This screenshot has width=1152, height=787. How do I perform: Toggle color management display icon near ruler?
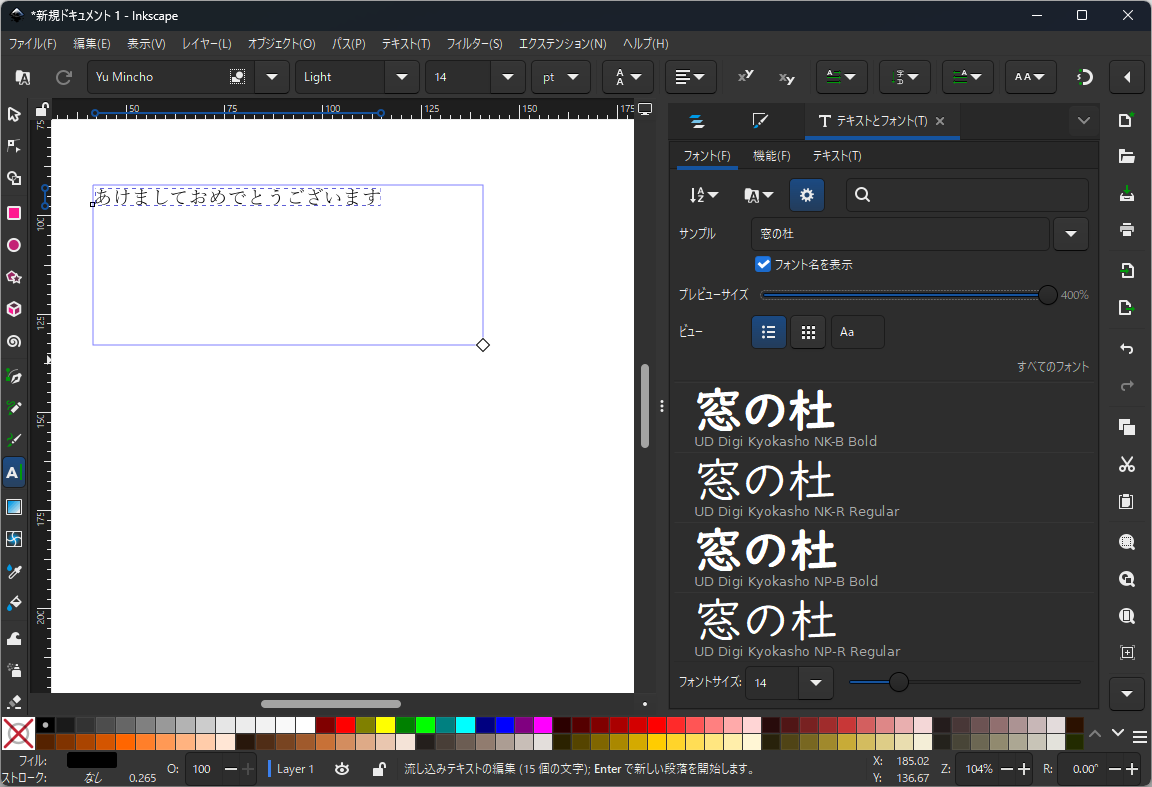pyautogui.click(x=645, y=109)
